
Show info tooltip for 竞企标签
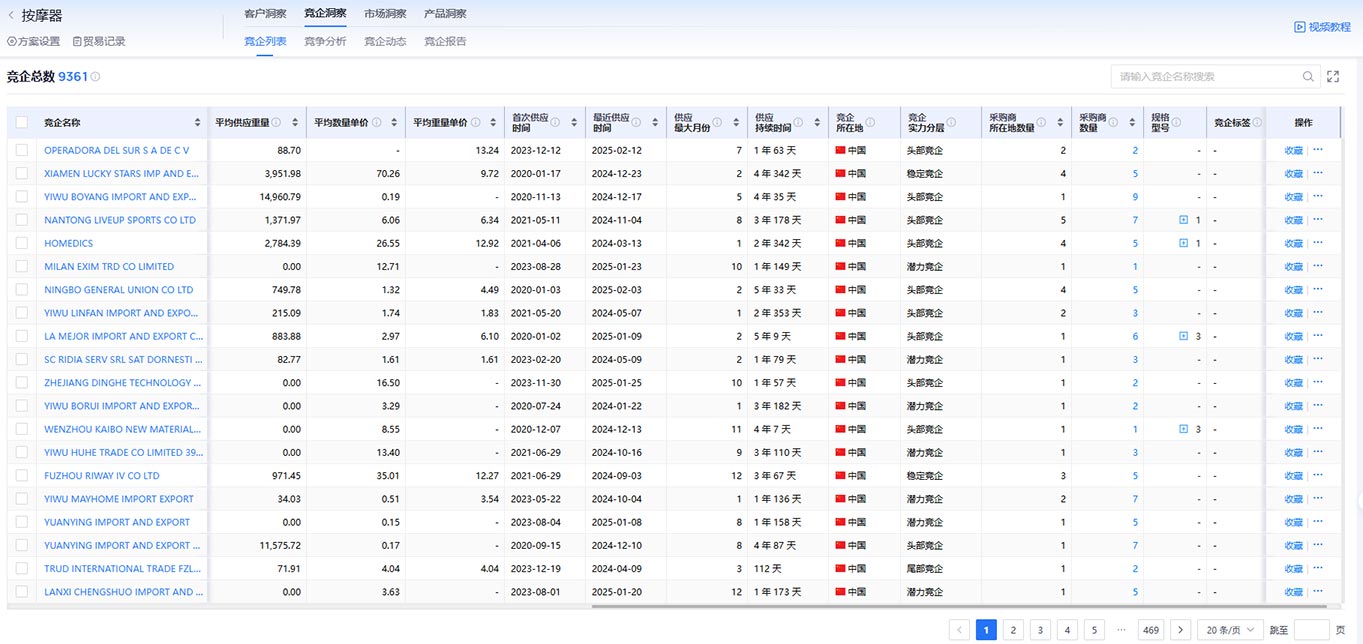[x=1257, y=122]
